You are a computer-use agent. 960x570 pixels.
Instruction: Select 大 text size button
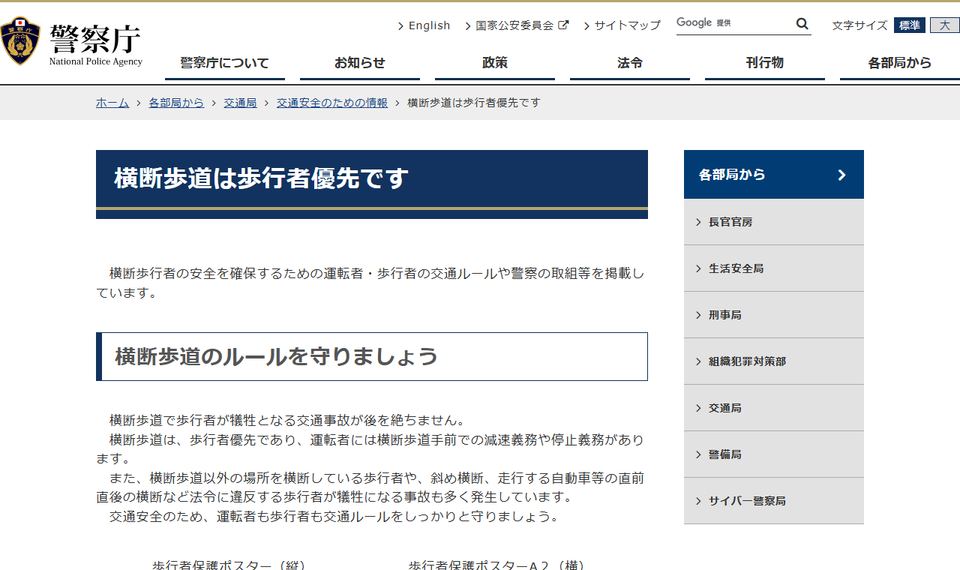945,25
